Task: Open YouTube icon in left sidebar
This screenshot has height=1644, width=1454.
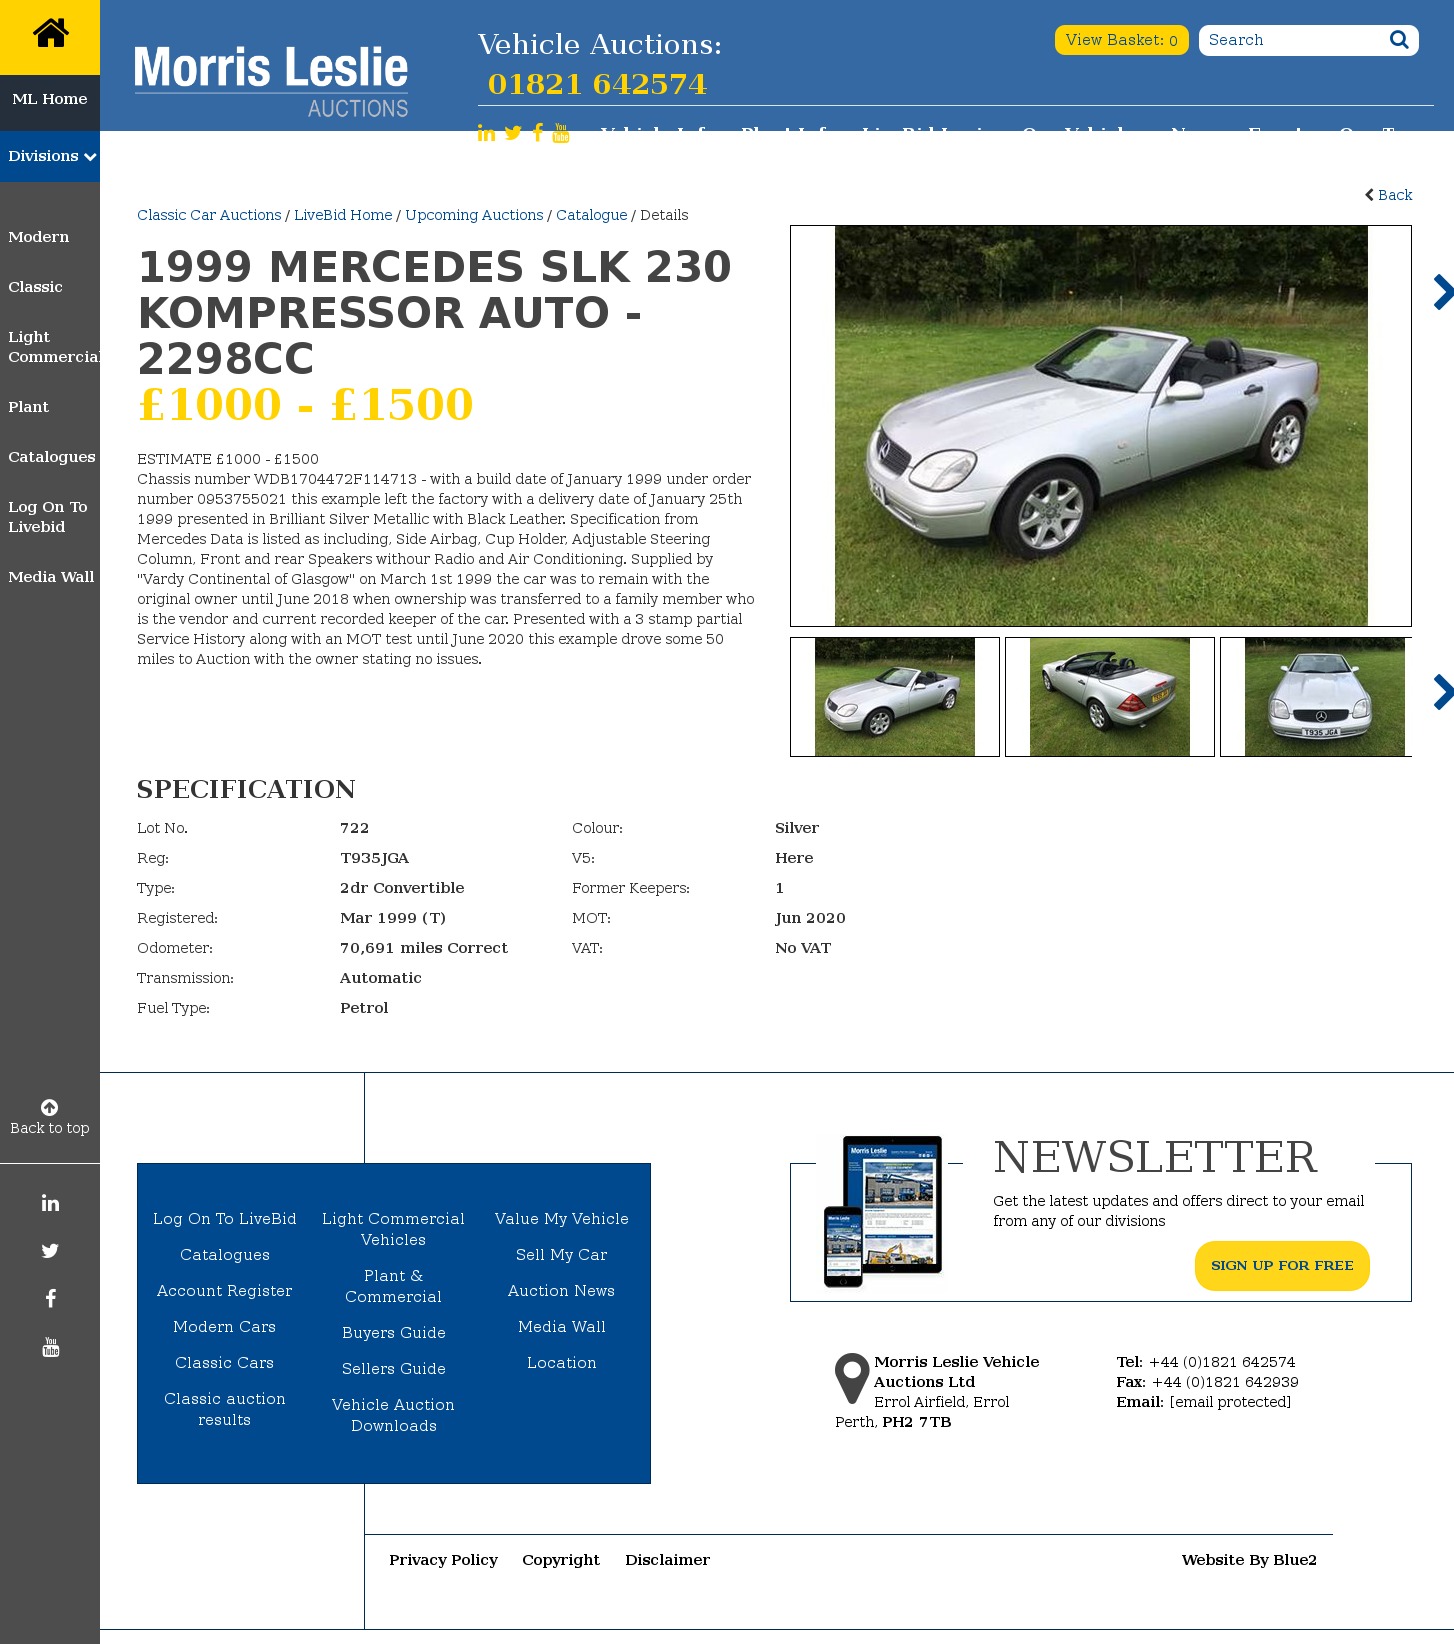Action: [x=50, y=1347]
